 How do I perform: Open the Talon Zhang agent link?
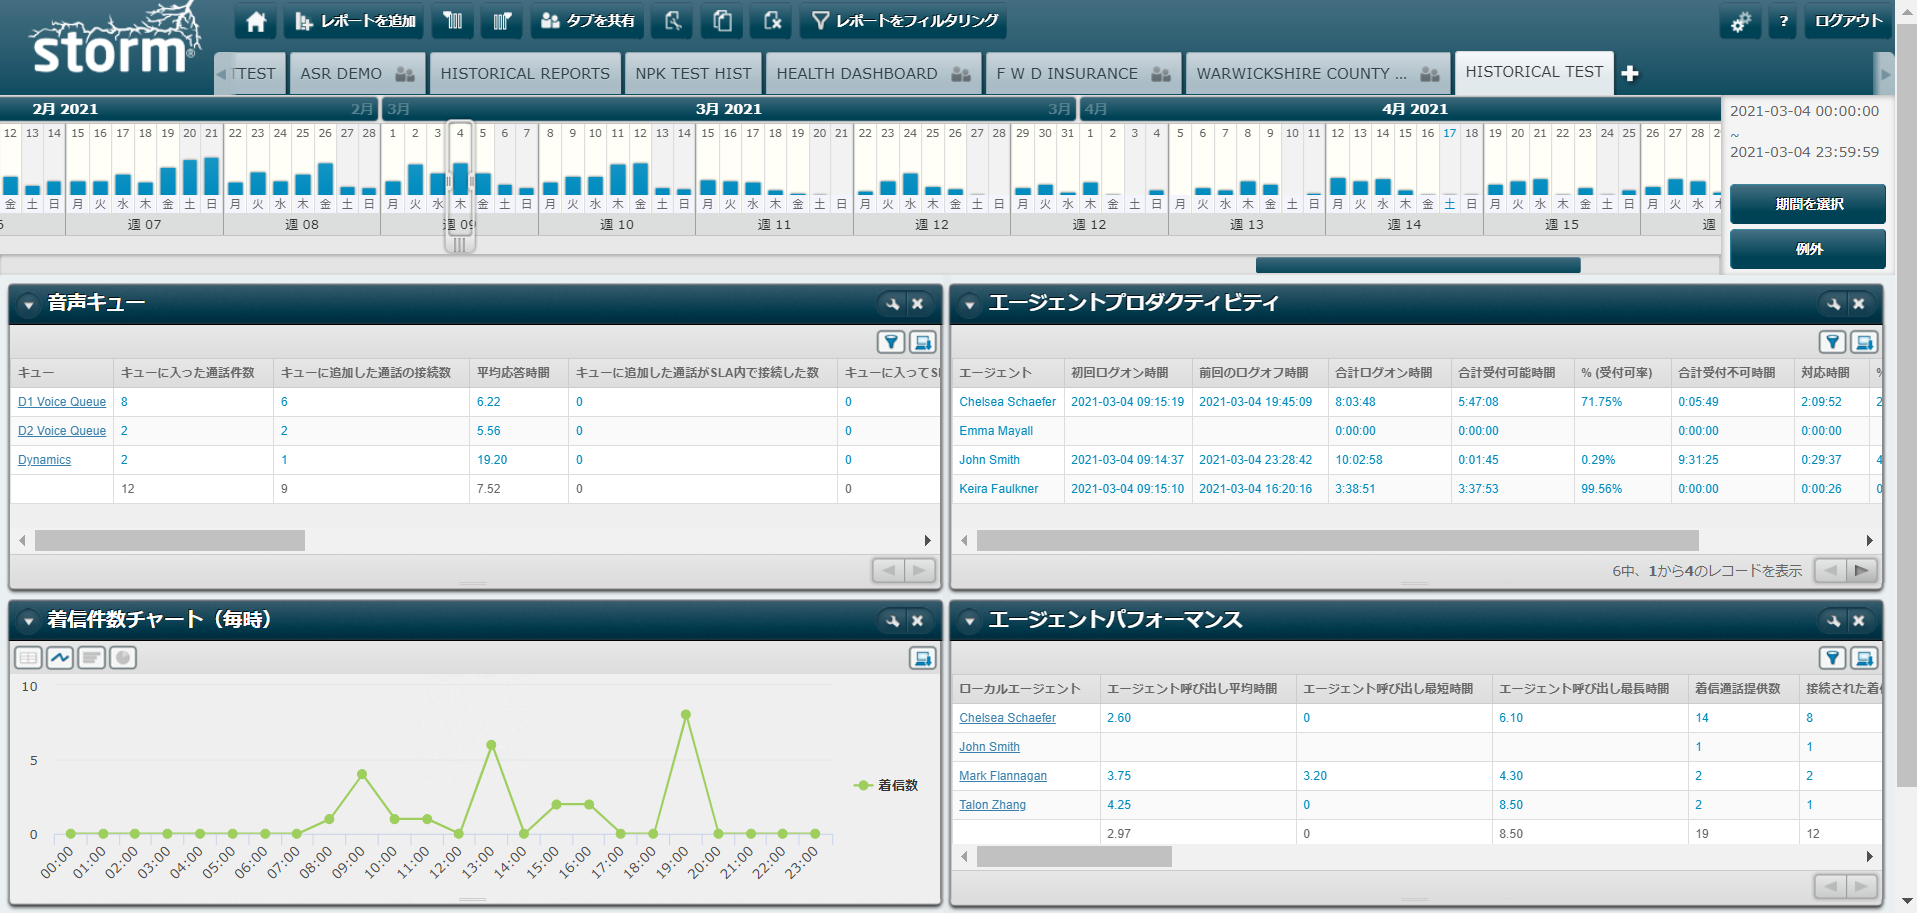click(992, 805)
